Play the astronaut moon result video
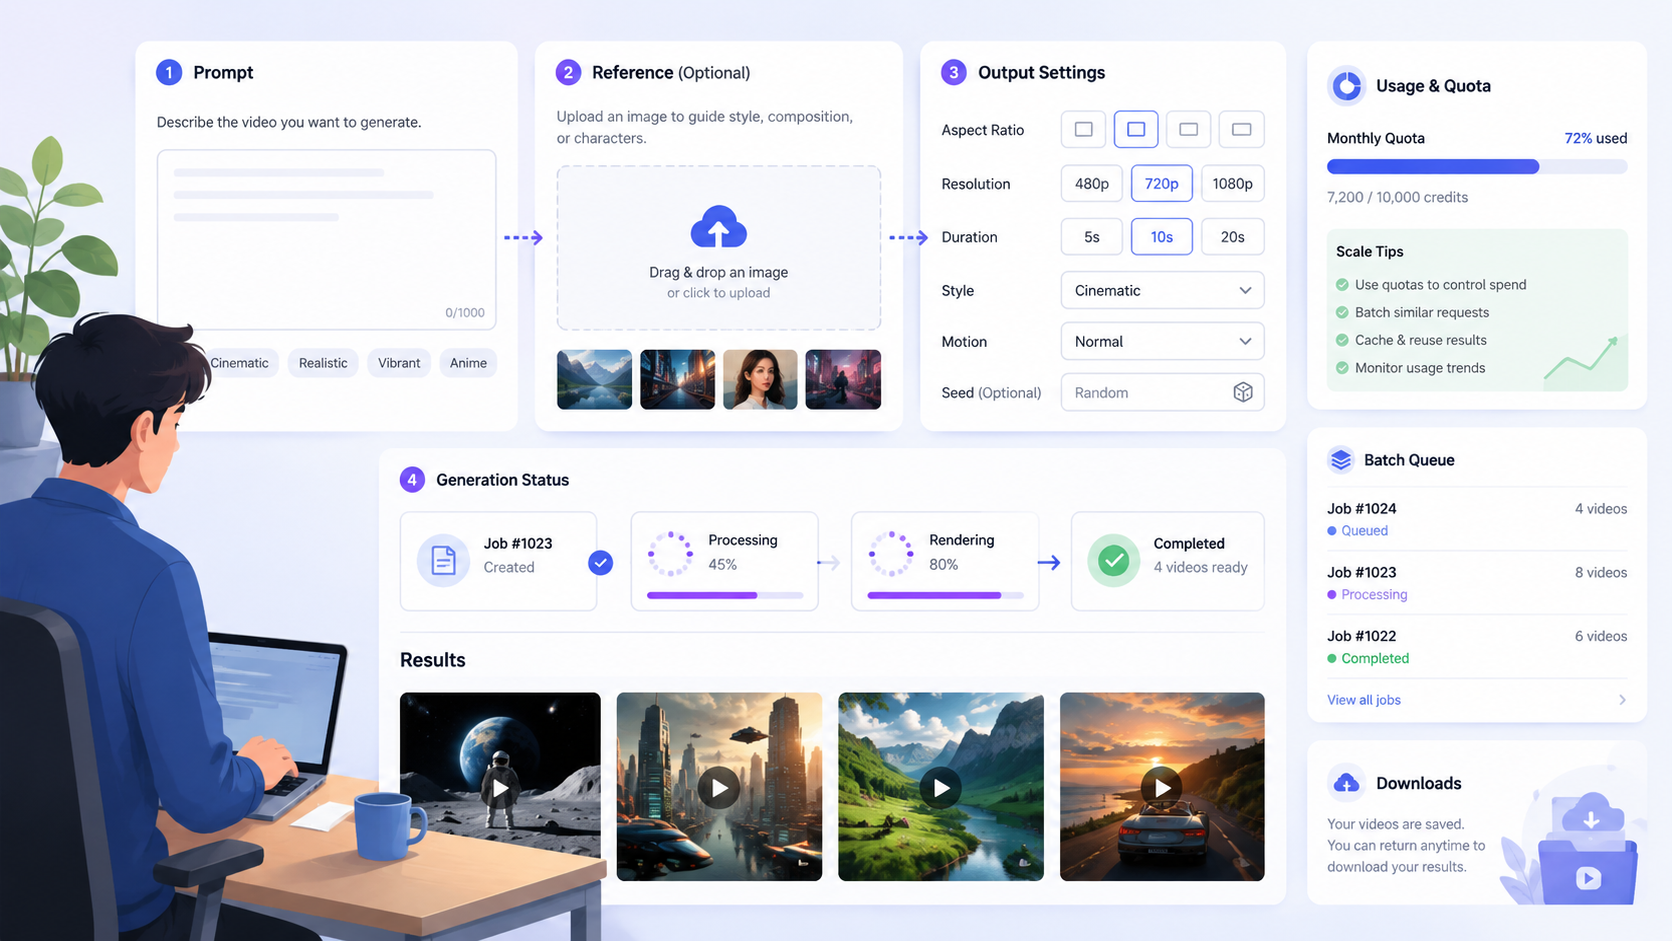This screenshot has height=941, width=1672. 500,788
